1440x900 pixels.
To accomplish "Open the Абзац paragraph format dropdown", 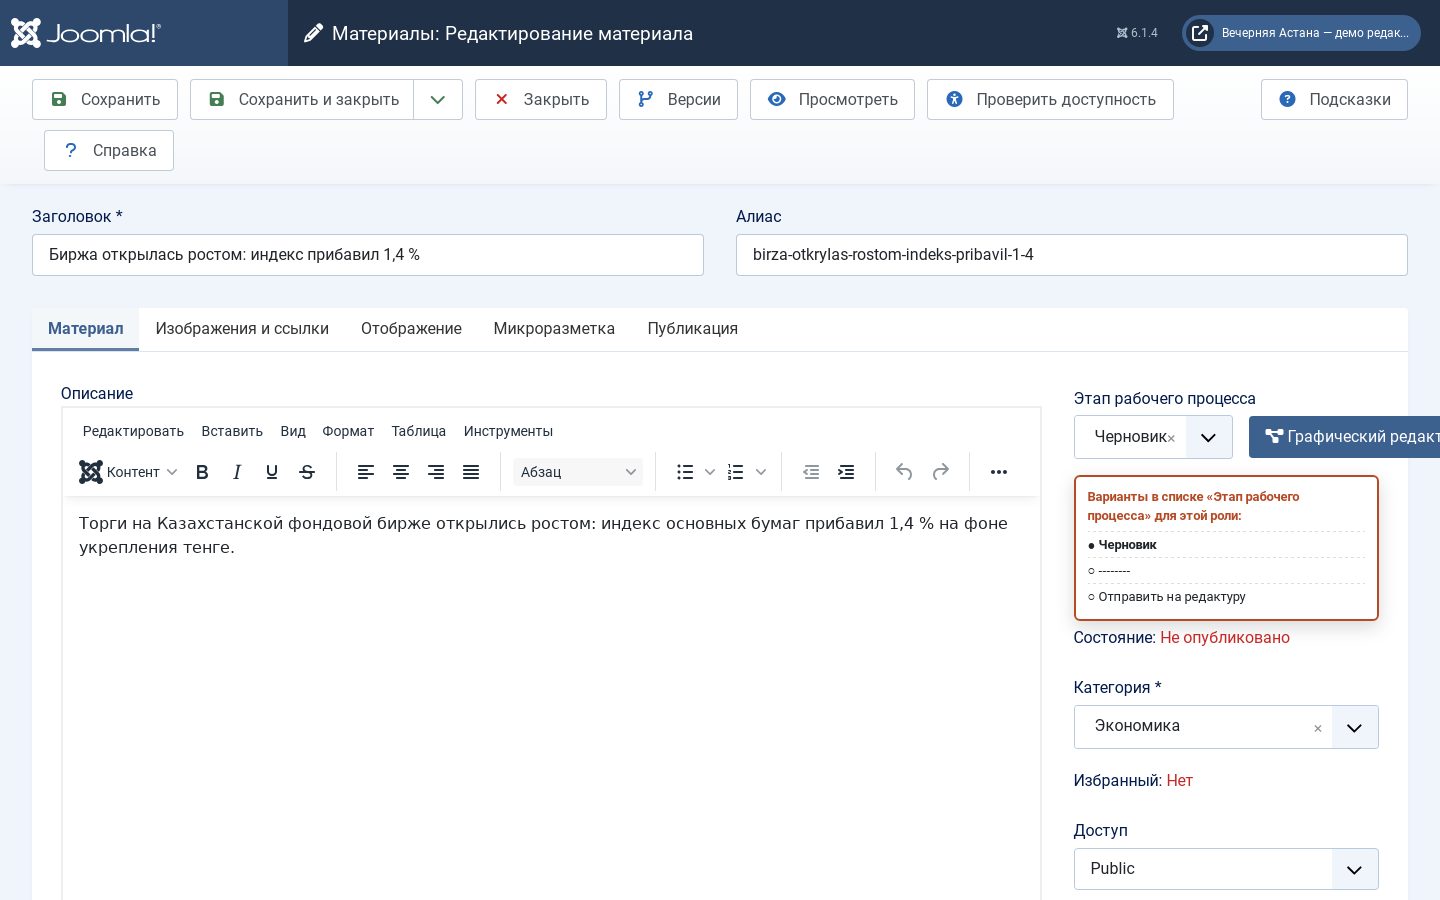I will click(x=578, y=472).
